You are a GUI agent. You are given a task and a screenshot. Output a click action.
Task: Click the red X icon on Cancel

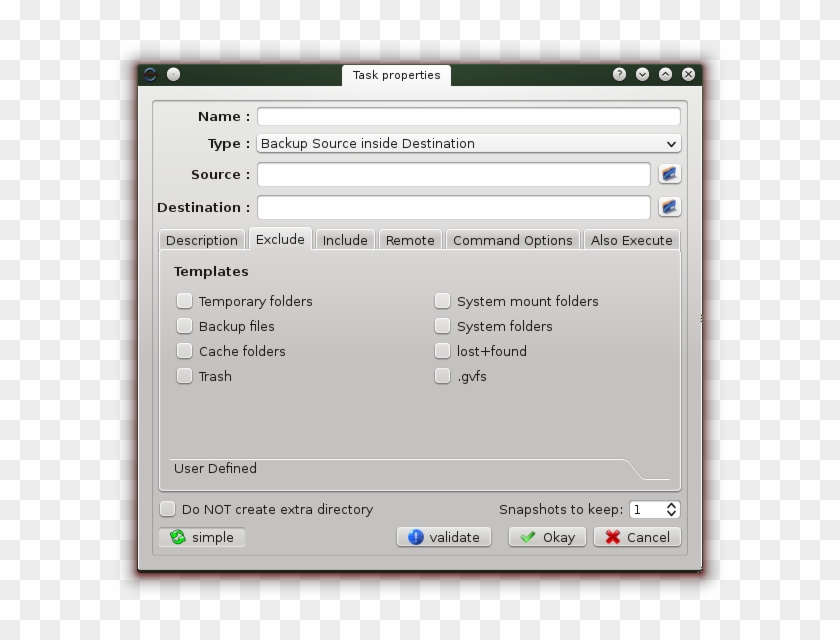(613, 537)
